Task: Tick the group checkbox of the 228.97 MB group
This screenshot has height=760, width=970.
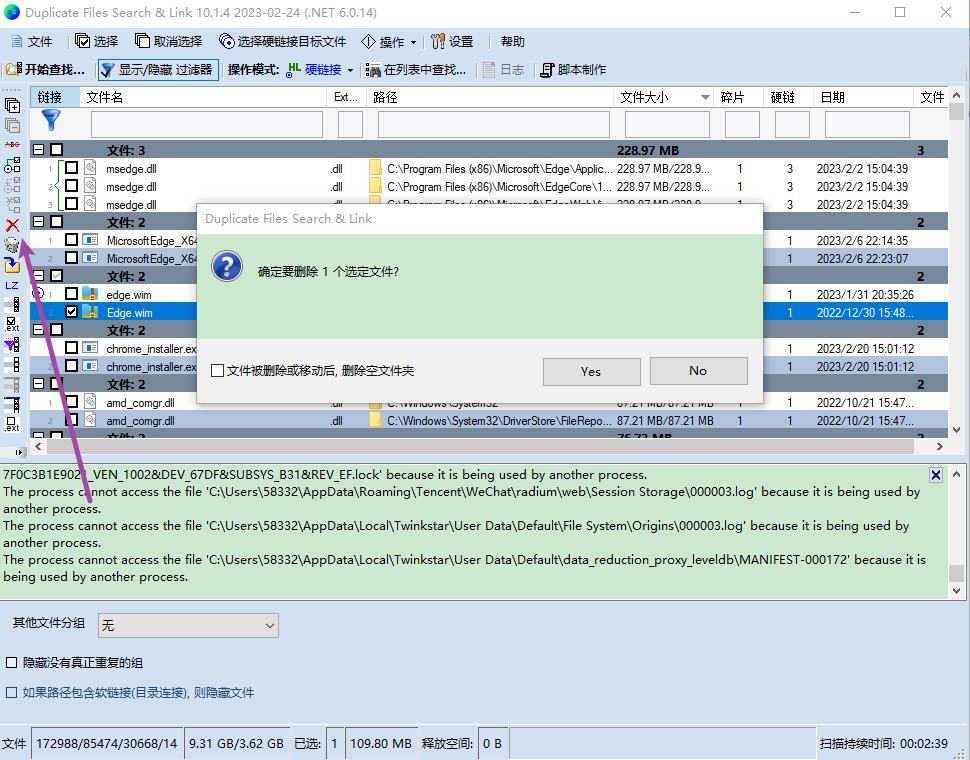Action: tap(56, 150)
